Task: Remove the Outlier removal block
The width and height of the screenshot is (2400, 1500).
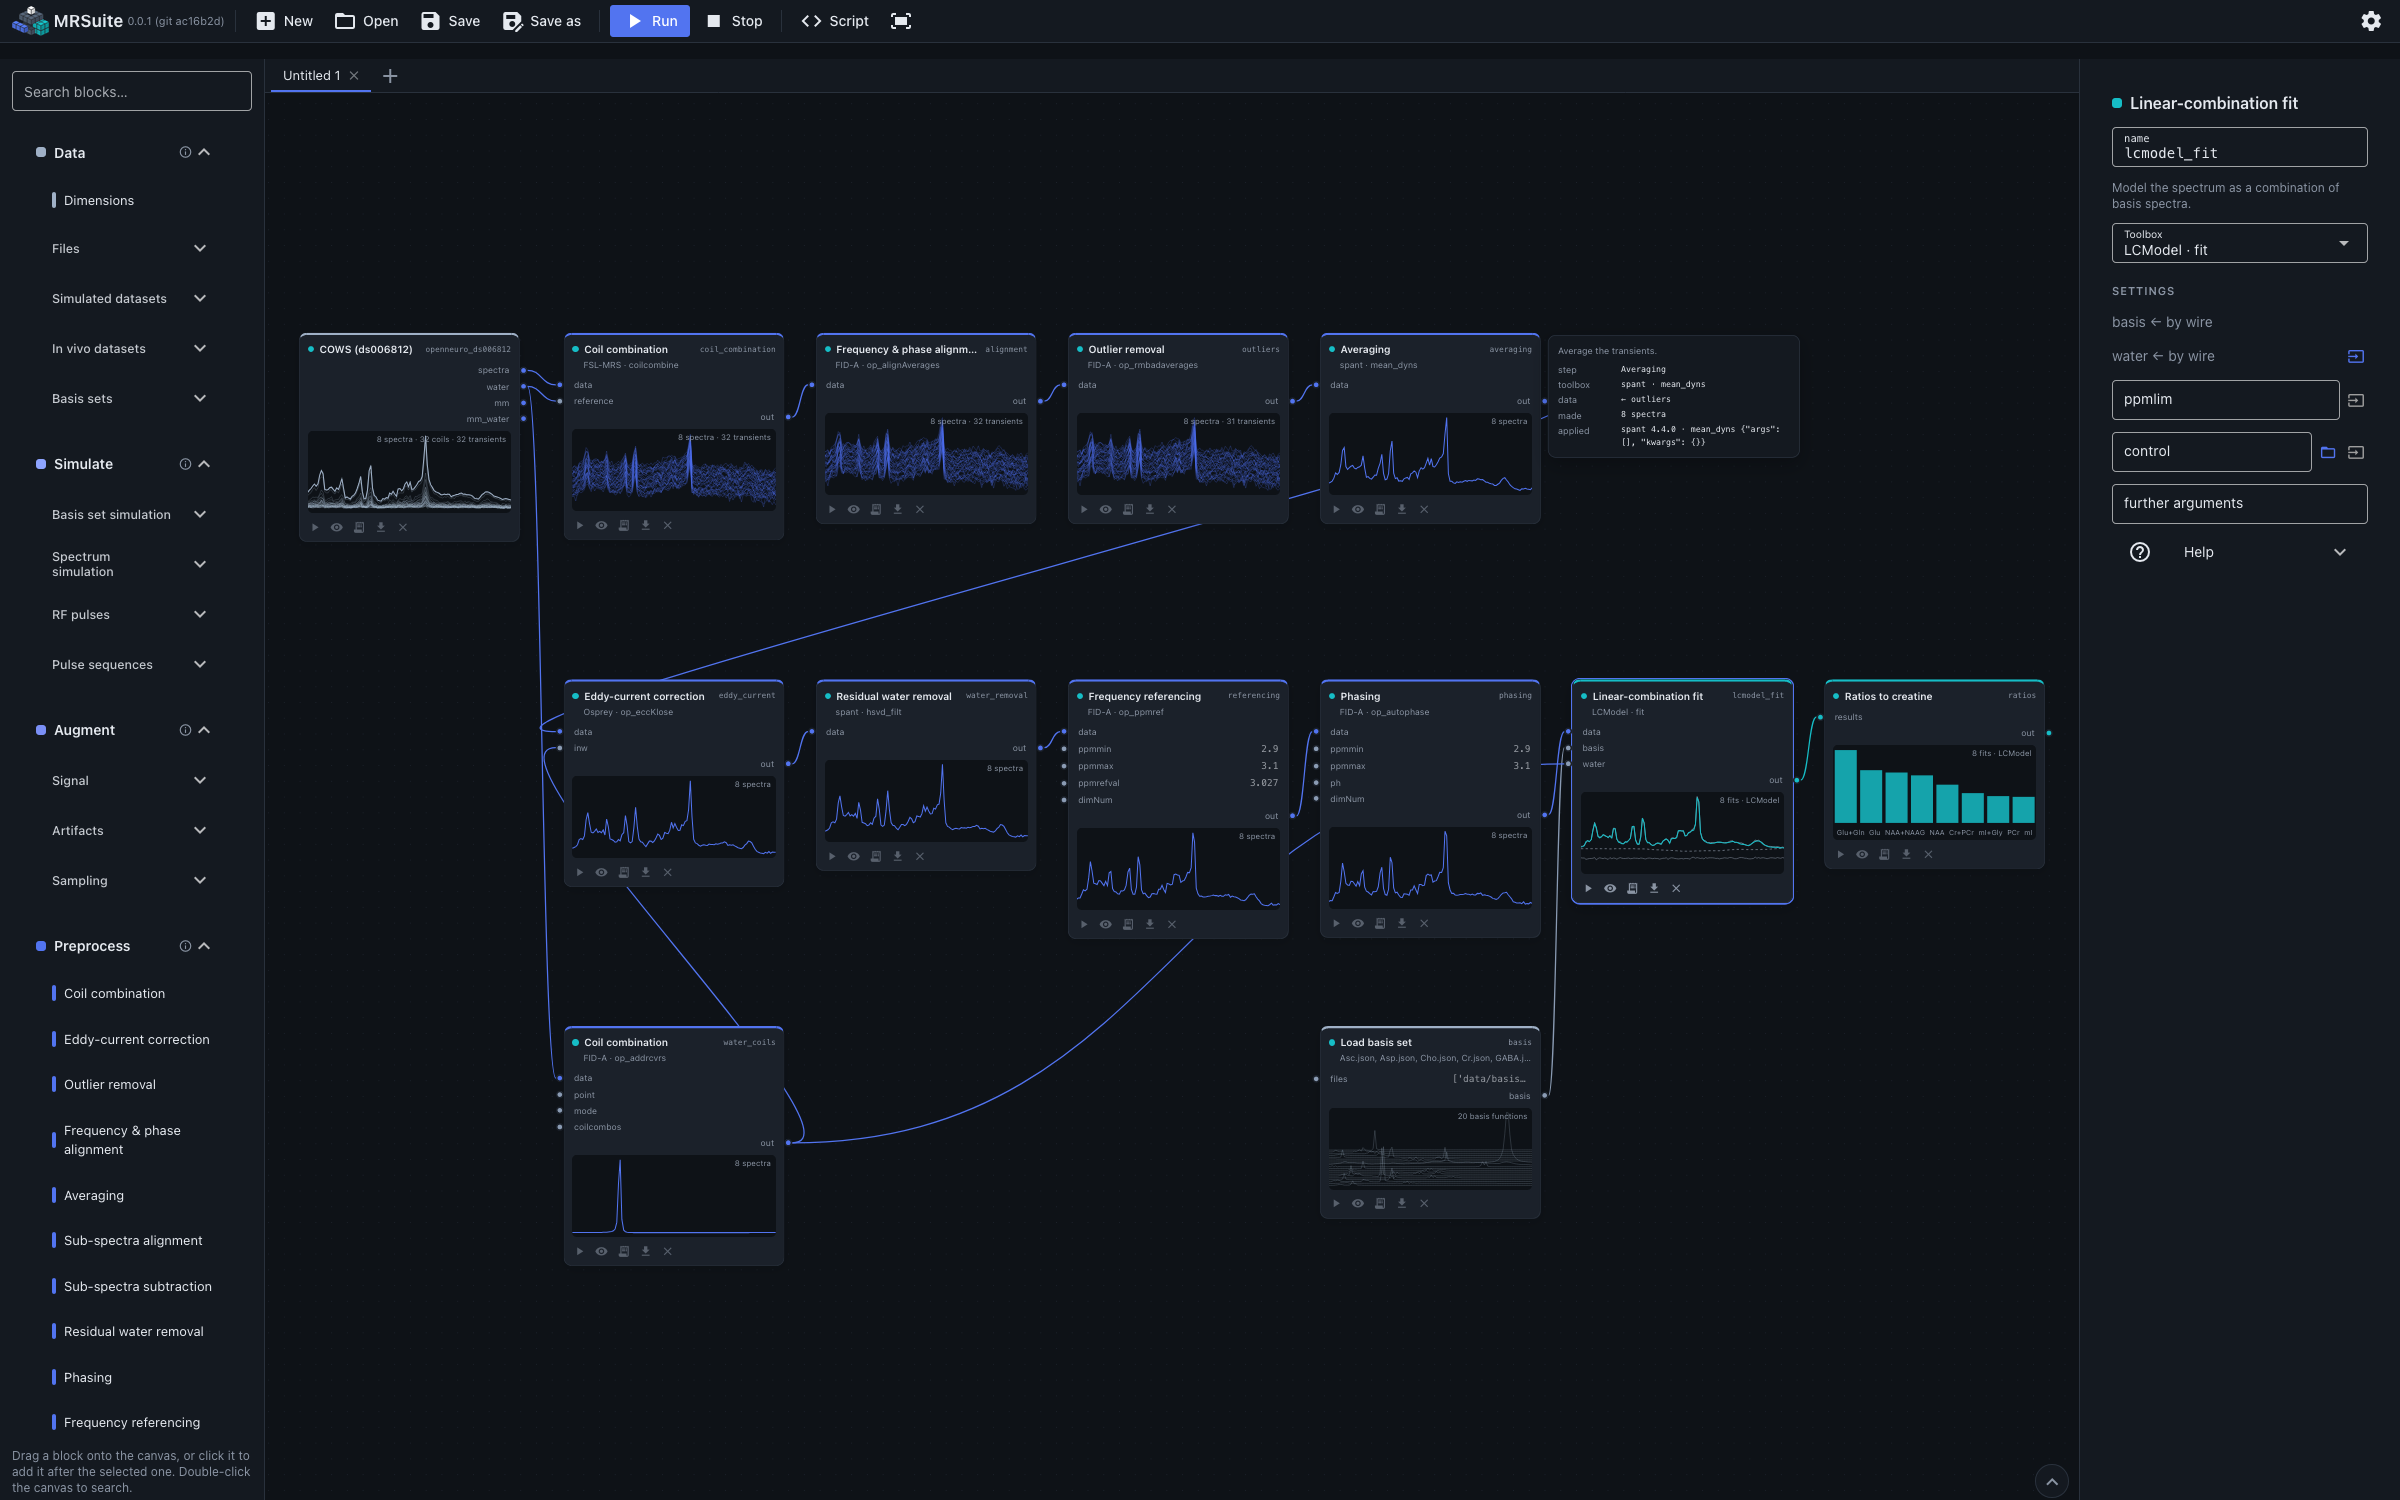Action: tap(1172, 509)
